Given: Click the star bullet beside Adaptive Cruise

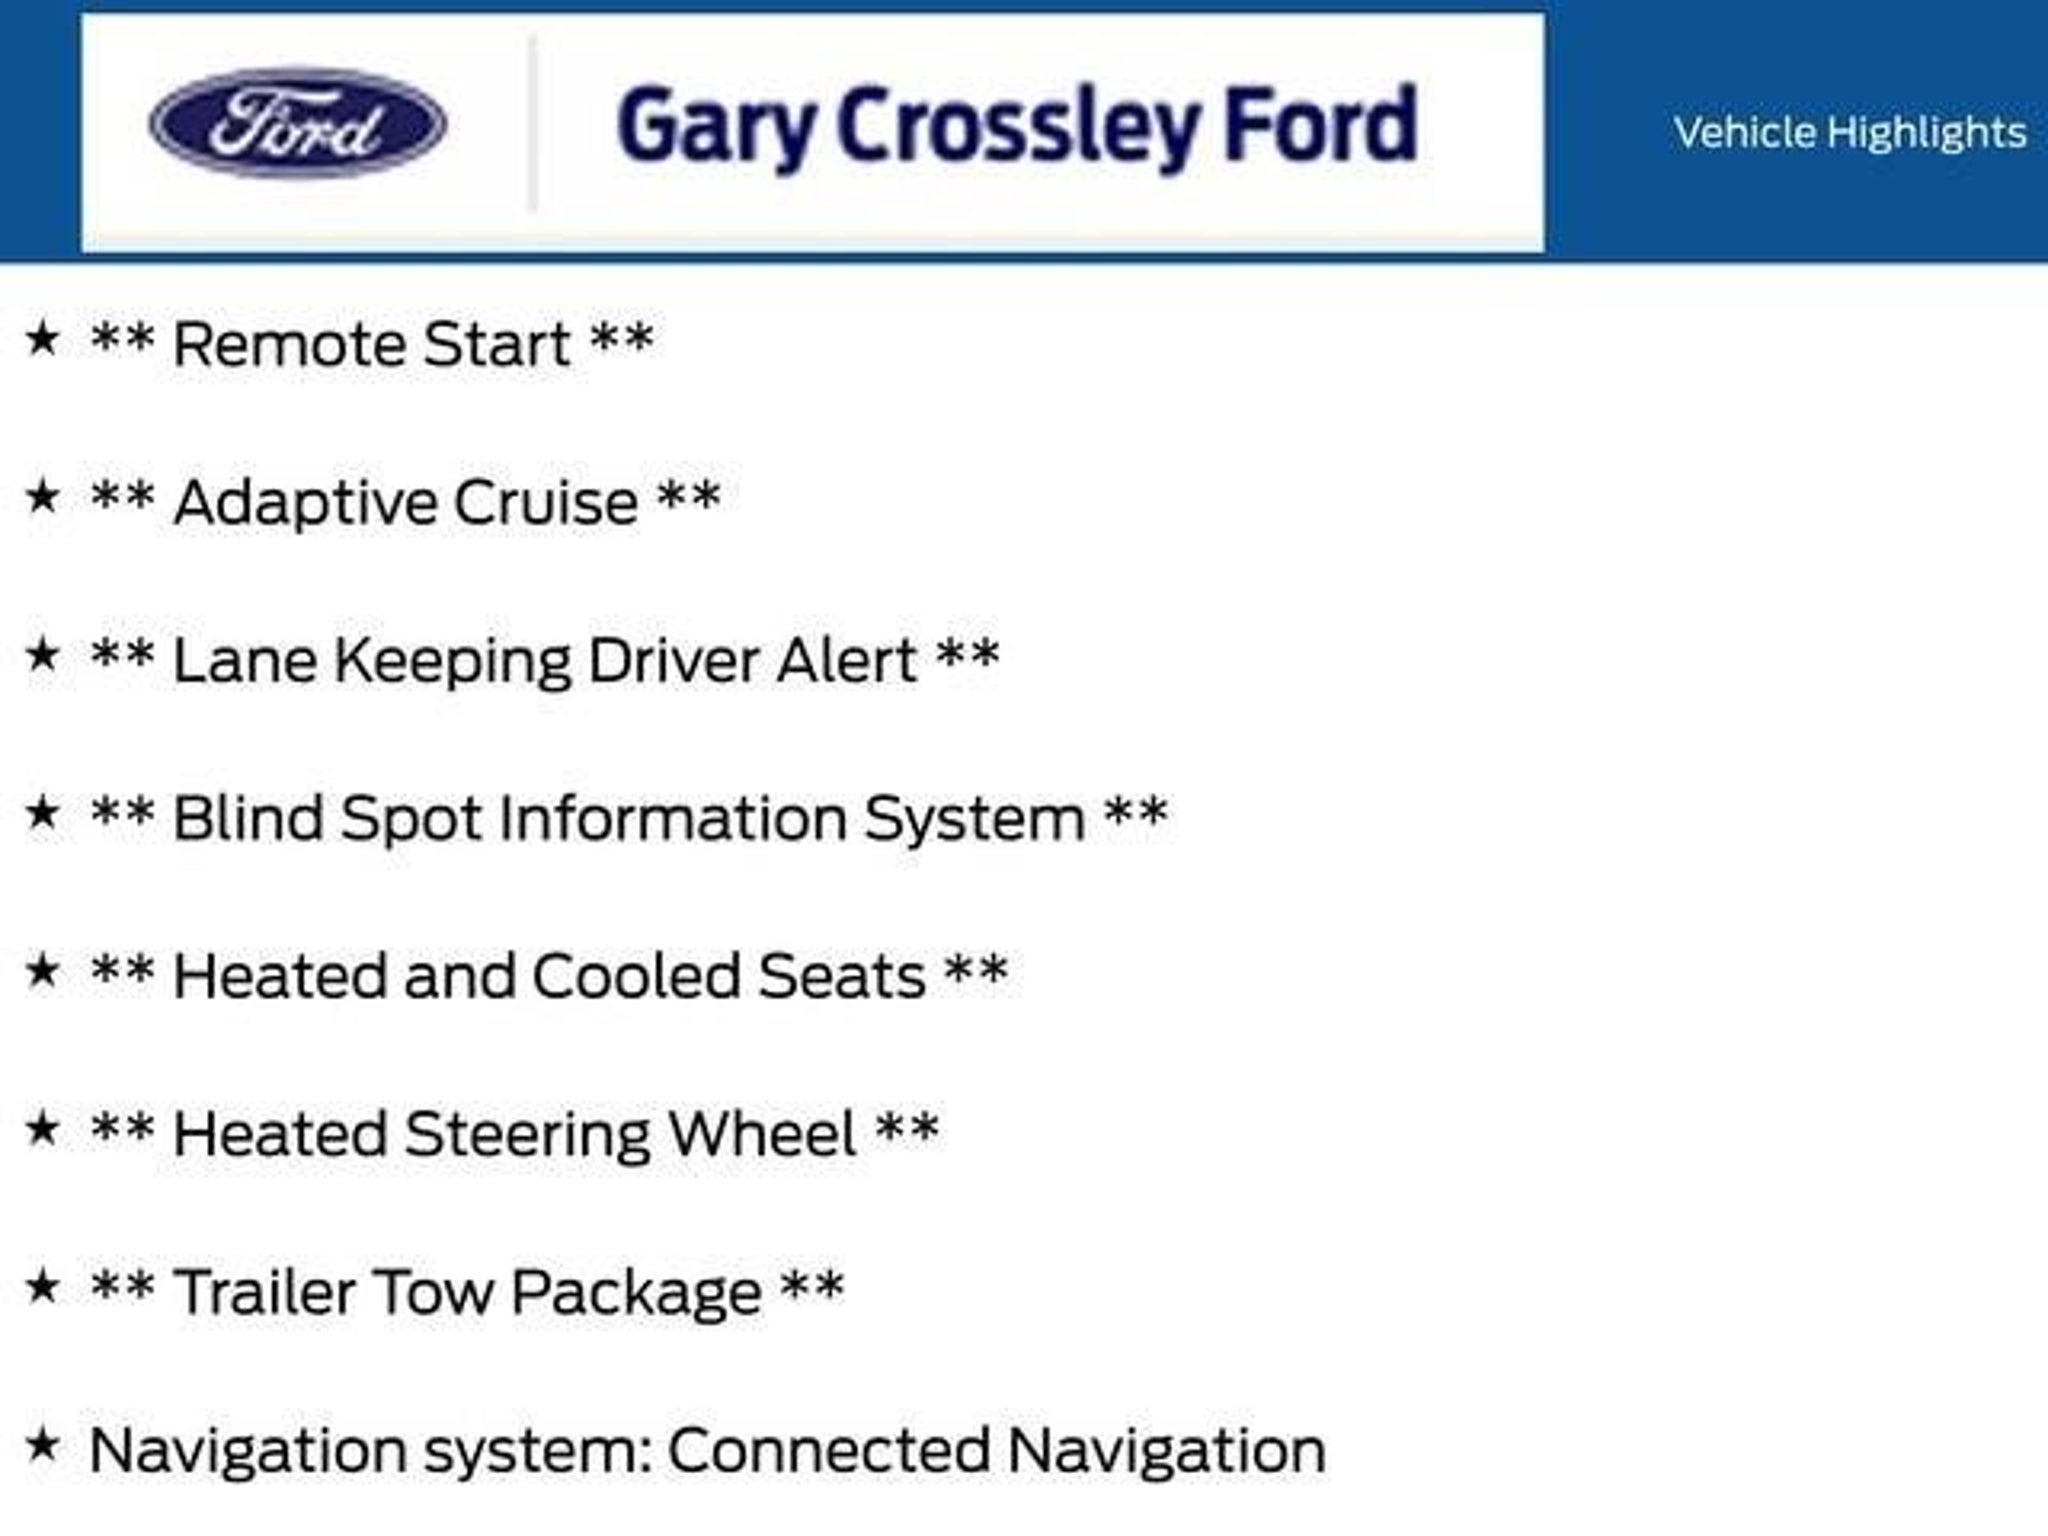Looking at the screenshot, I should coord(42,496).
